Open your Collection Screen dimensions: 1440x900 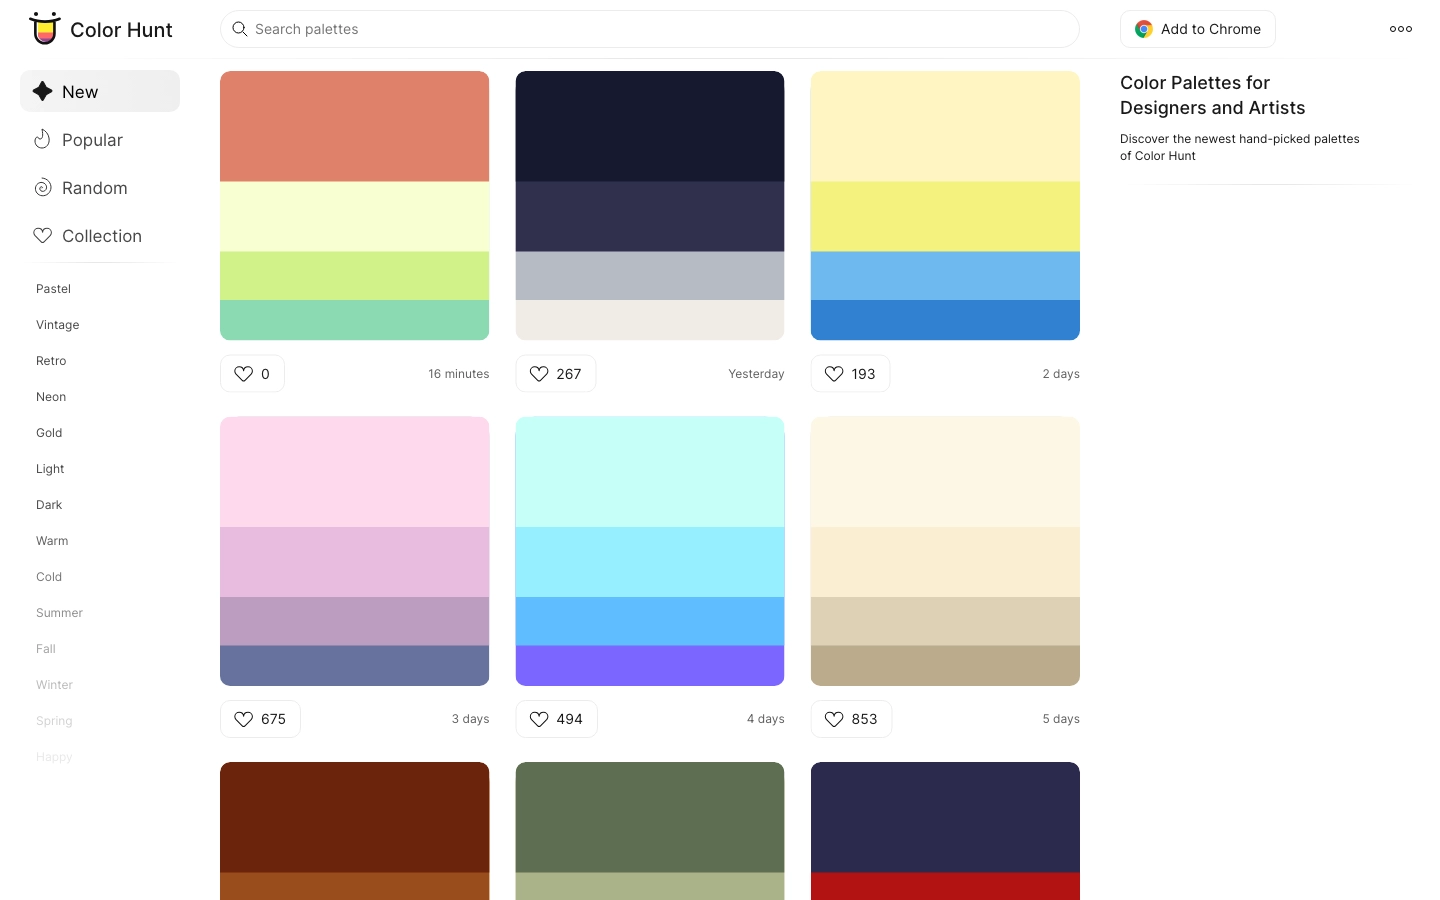[100, 236]
